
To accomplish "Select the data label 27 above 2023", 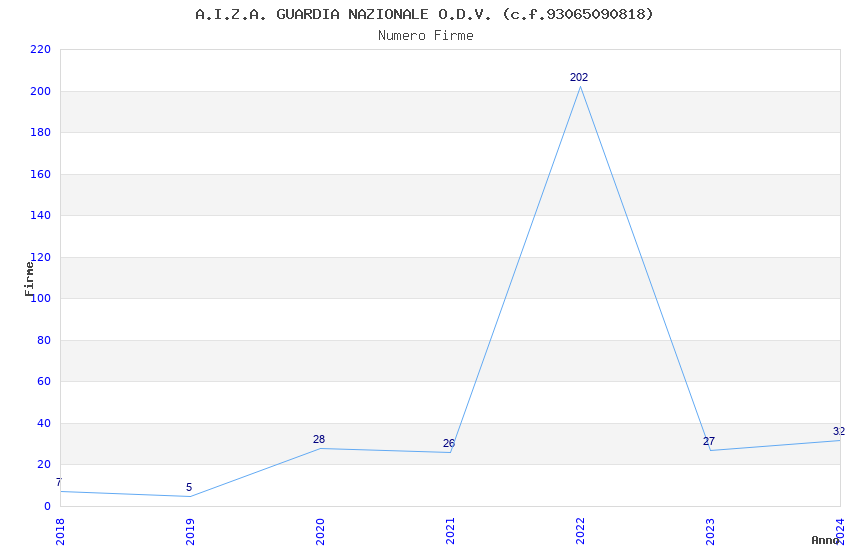I will pos(709,442).
